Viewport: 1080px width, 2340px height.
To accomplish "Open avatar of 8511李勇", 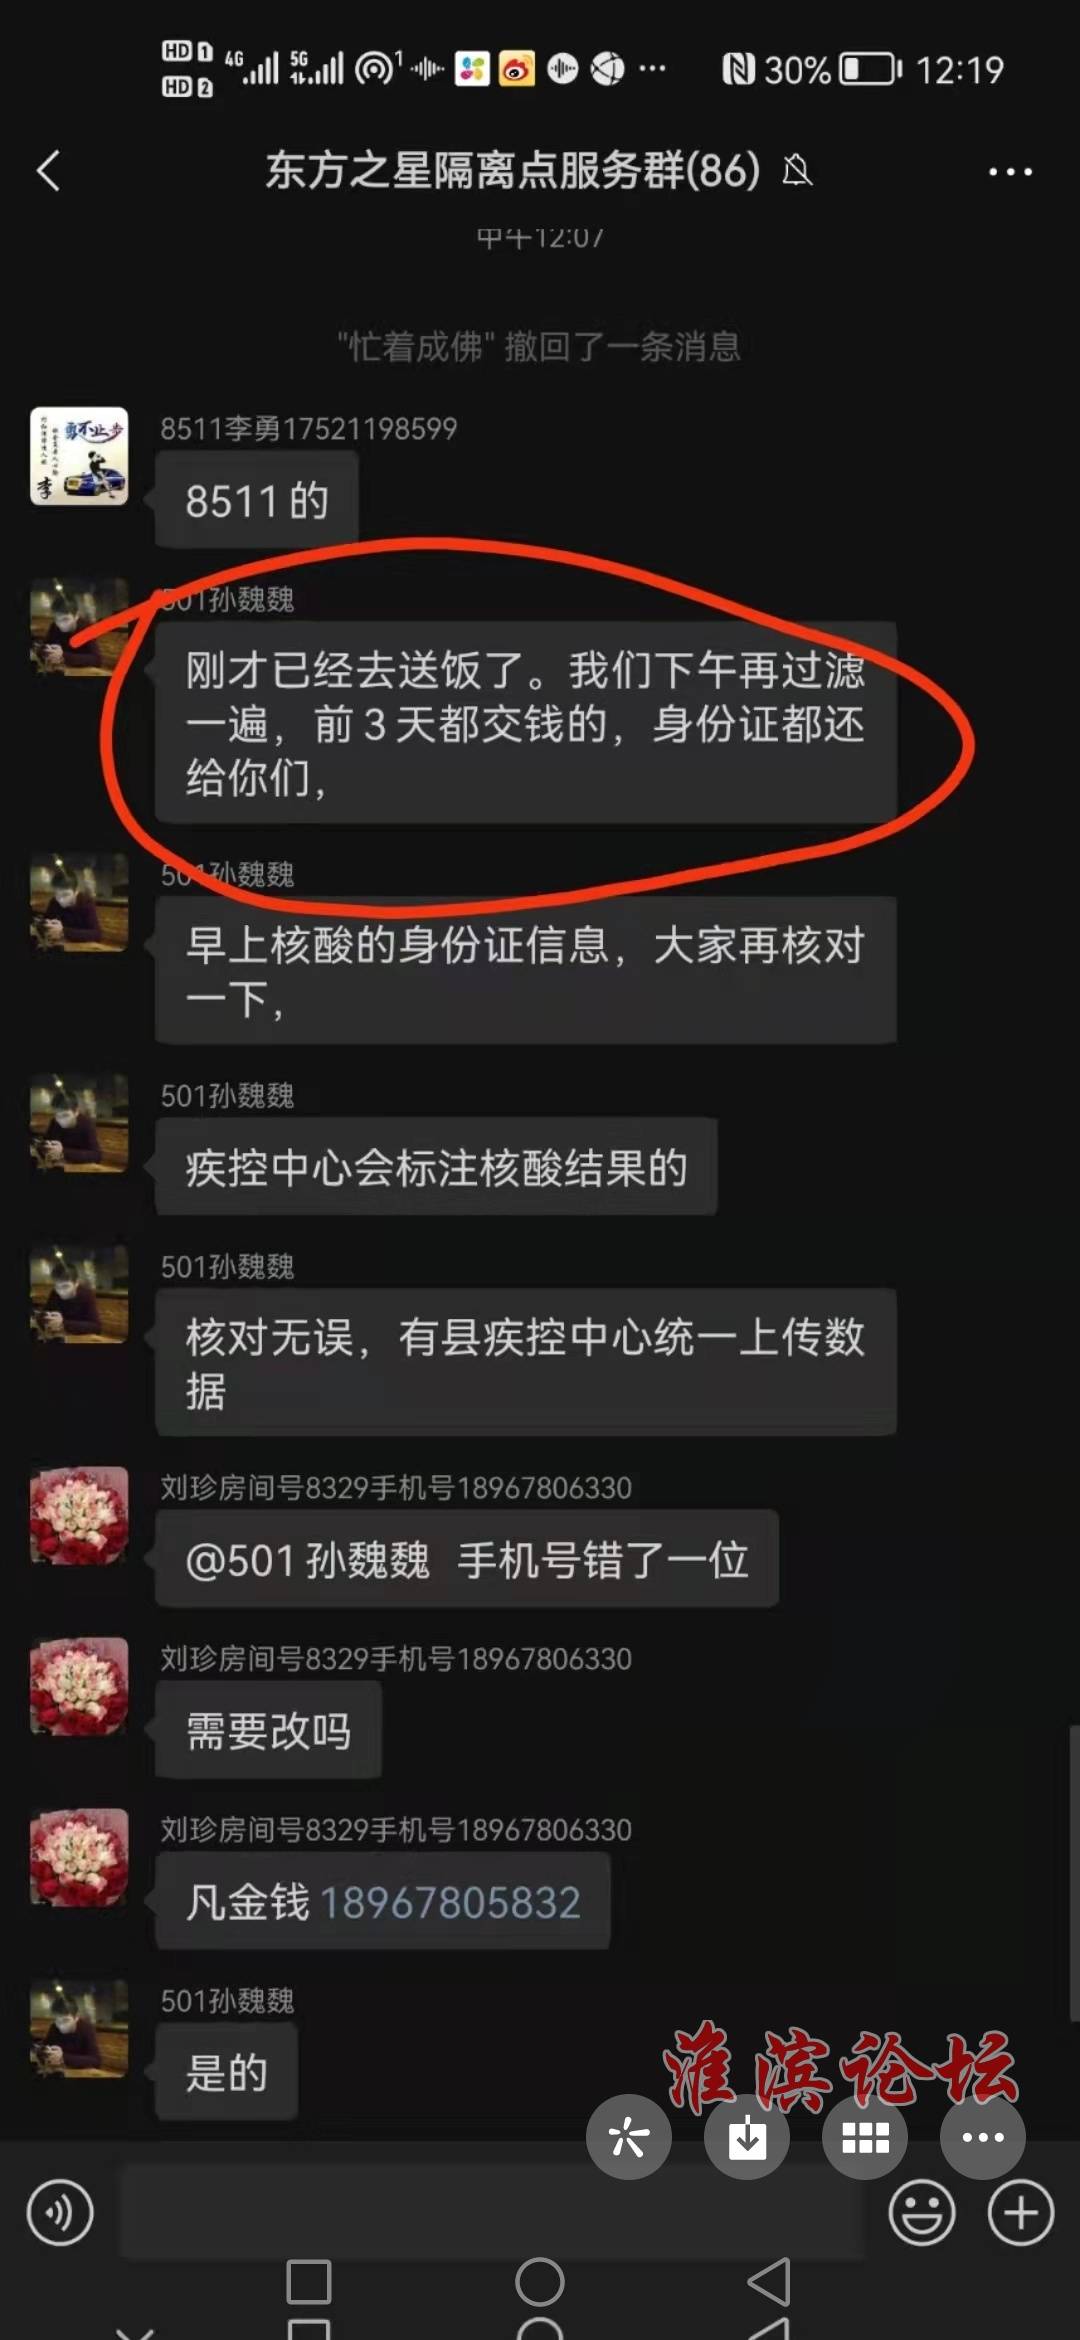I will pos(79,455).
